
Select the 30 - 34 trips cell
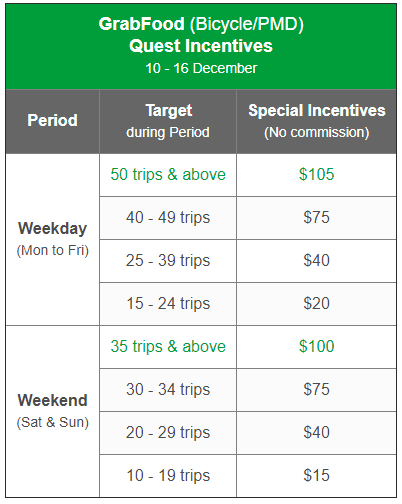tap(168, 390)
